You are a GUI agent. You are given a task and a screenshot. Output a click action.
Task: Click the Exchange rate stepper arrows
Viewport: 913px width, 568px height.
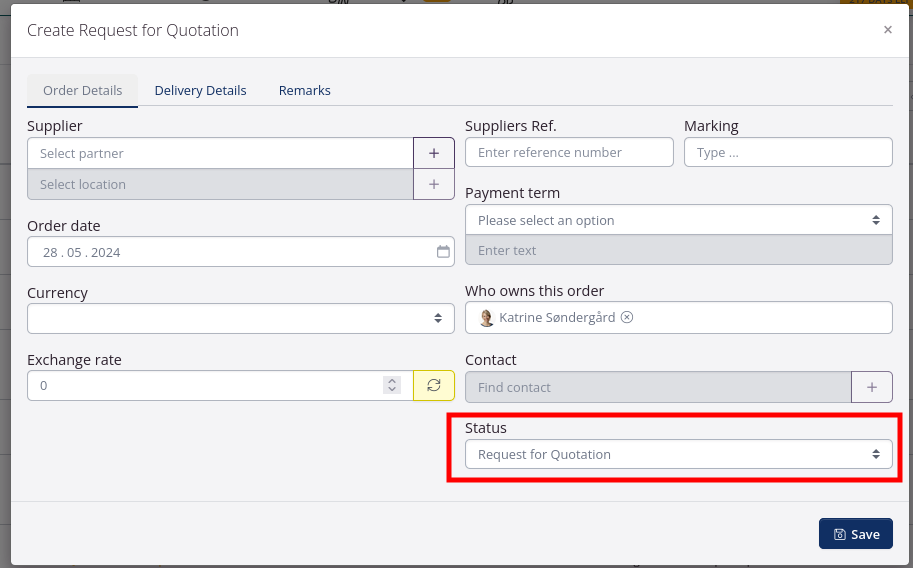coord(391,385)
